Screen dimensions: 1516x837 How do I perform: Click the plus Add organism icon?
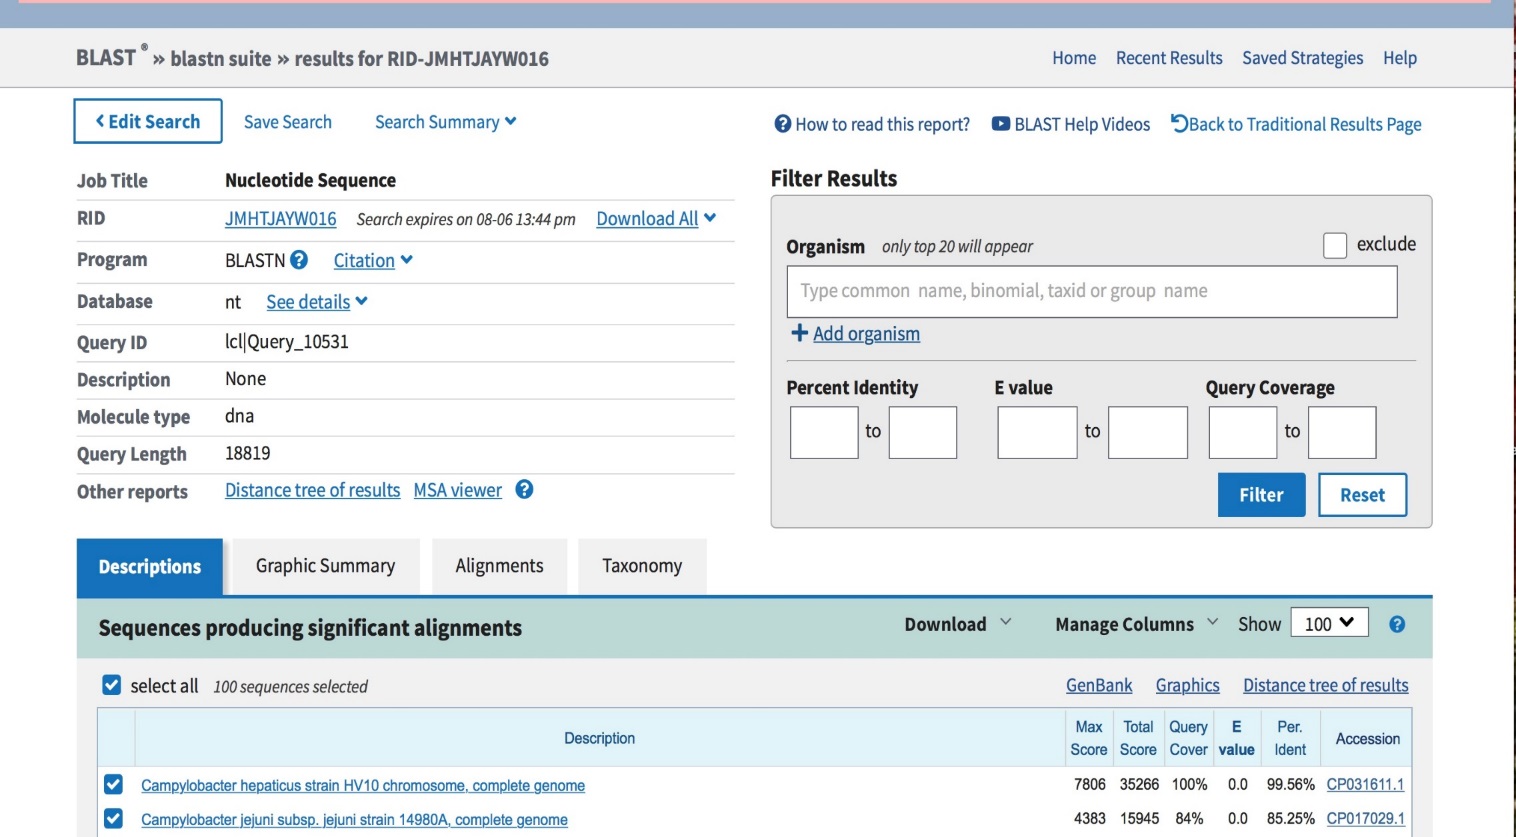pos(799,333)
